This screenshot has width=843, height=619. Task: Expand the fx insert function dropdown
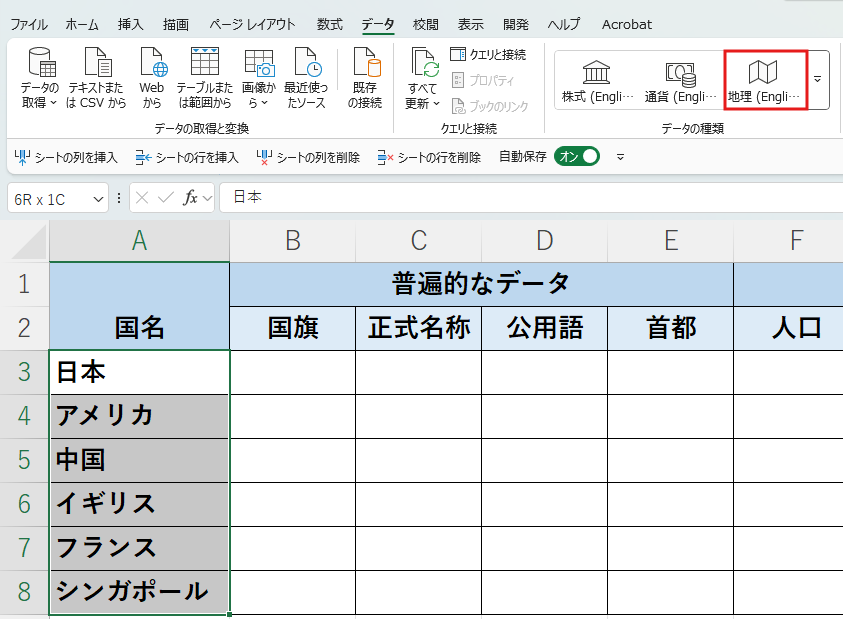(x=208, y=198)
